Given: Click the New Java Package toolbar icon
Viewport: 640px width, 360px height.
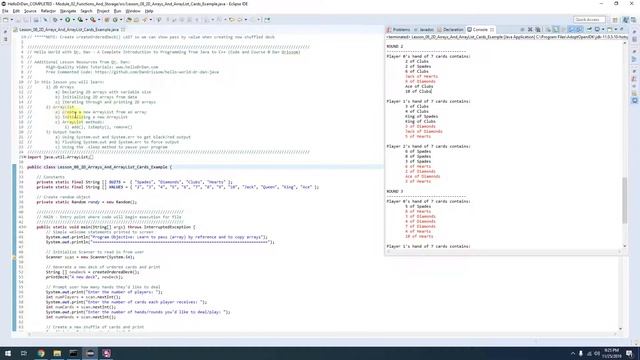Looking at the screenshot, I should (107, 20).
